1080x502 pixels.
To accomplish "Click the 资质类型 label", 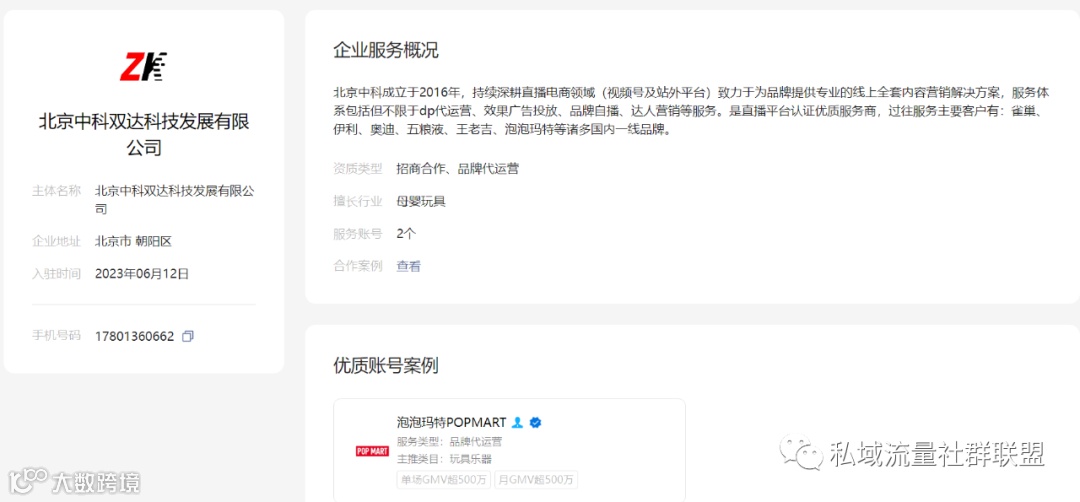I will coord(357,168).
